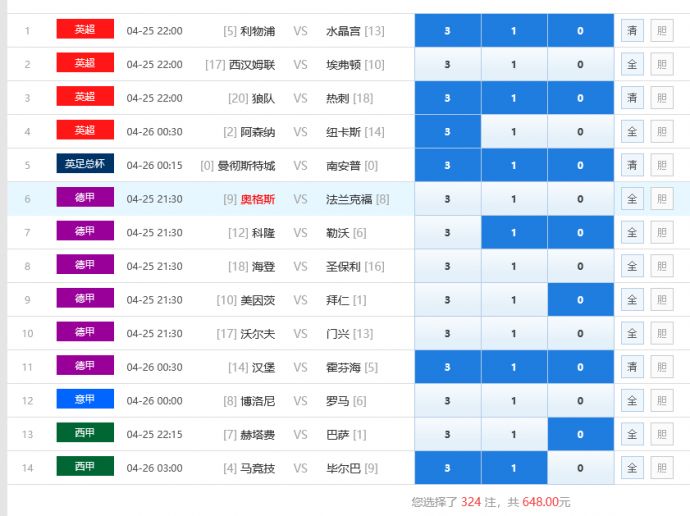This screenshot has height=516, width=690.
Task: Click the red 英超 league tag in row 1
Action: pos(85,30)
